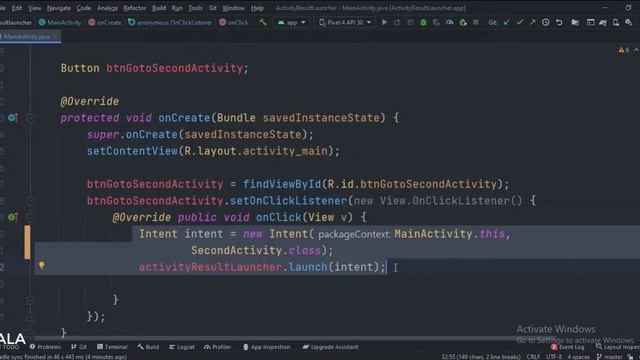Viewport: 640px width, 360px height.
Task: Open the Problems tool window
Action: 45,347
